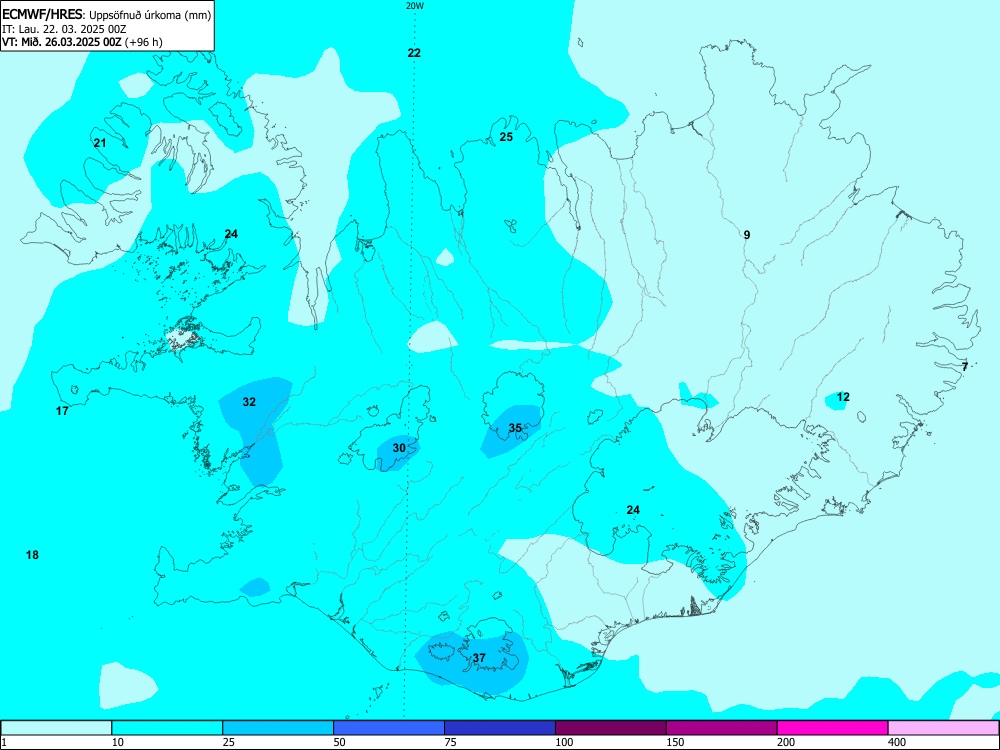
Task: Click the legend label 400
Action: pos(897,742)
